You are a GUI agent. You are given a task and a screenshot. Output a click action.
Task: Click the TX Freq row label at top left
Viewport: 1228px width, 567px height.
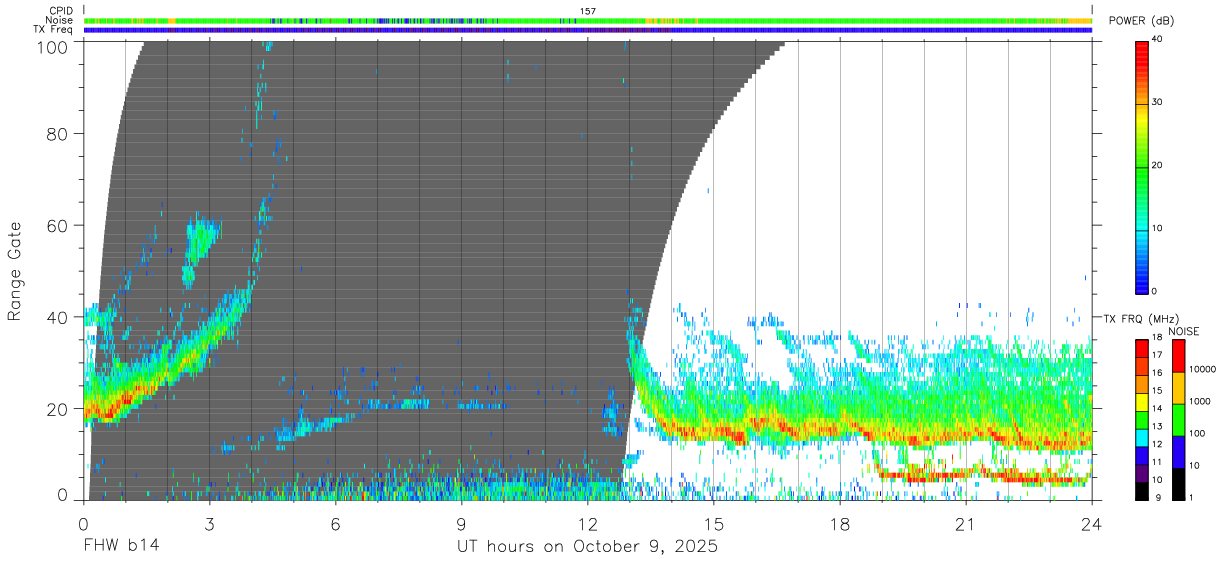coord(53,29)
